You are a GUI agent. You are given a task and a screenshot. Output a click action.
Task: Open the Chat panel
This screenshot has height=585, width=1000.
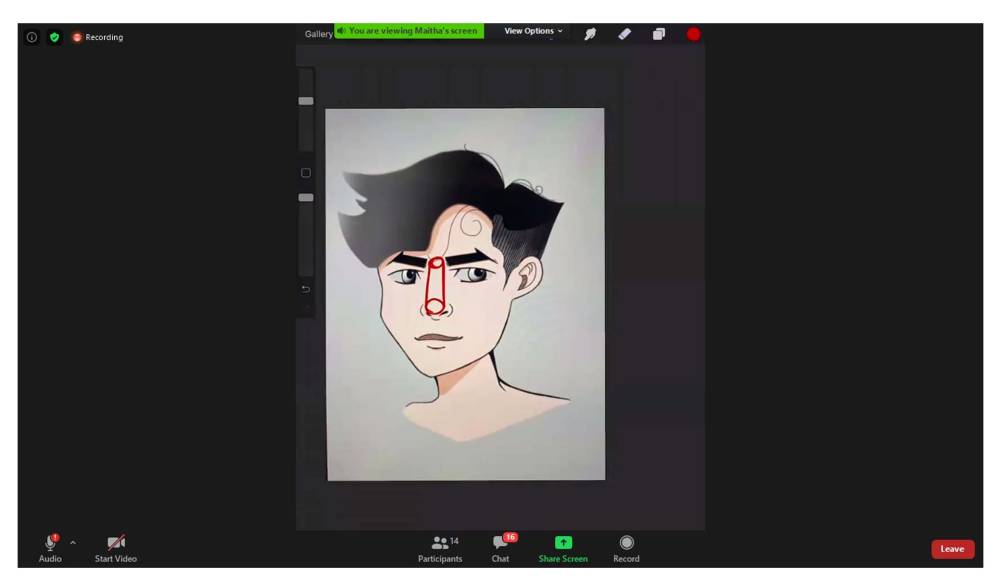click(x=500, y=548)
